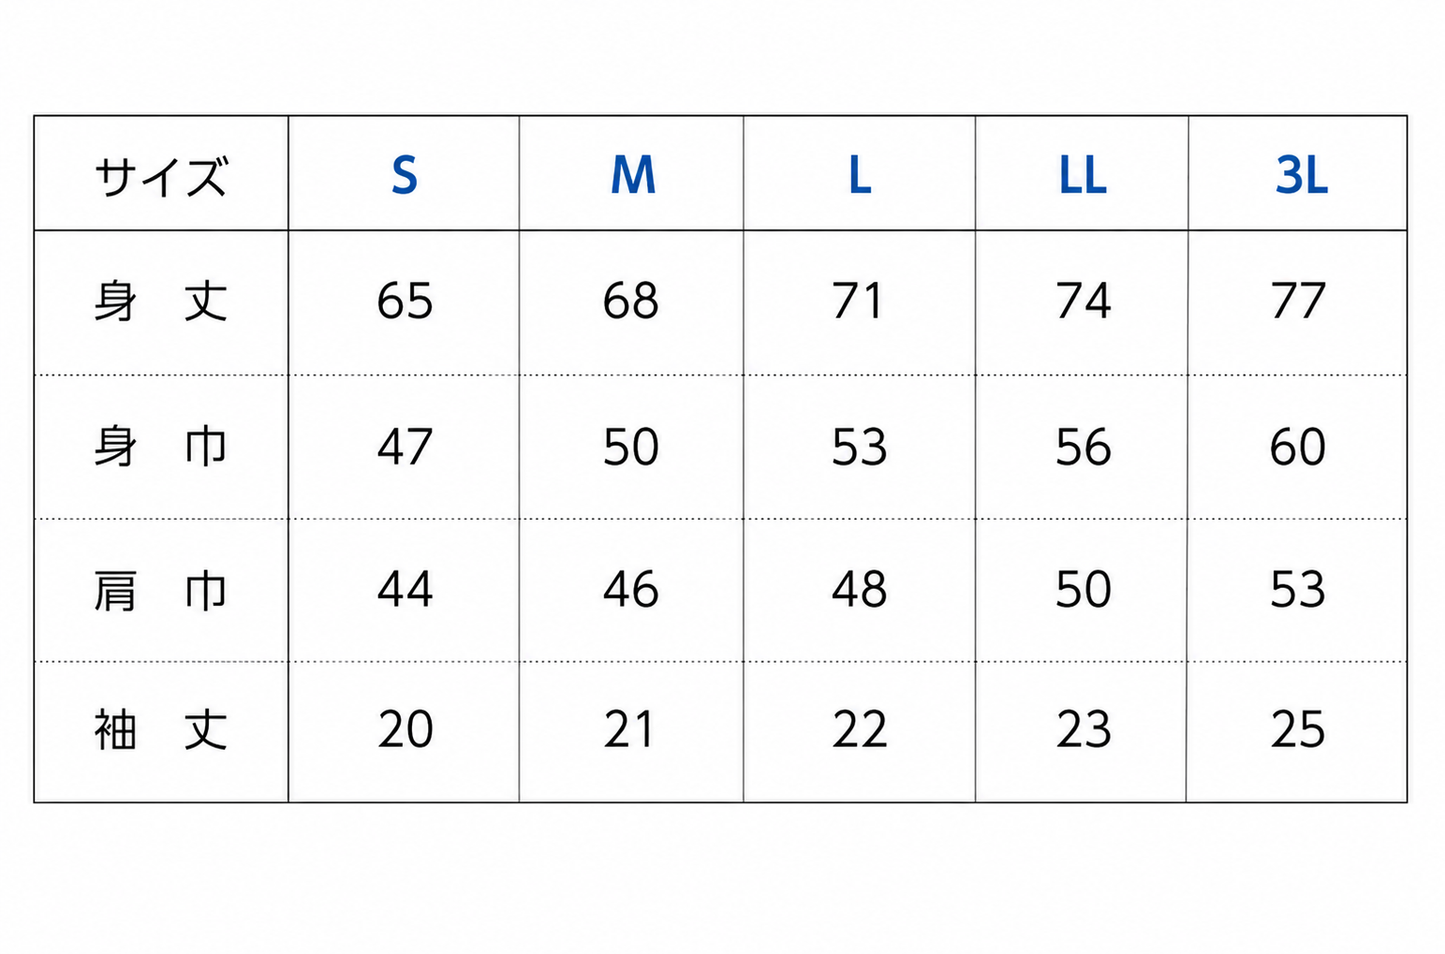Click the value 47 in 身巾 row
The image size is (1445, 954).
[405, 446]
